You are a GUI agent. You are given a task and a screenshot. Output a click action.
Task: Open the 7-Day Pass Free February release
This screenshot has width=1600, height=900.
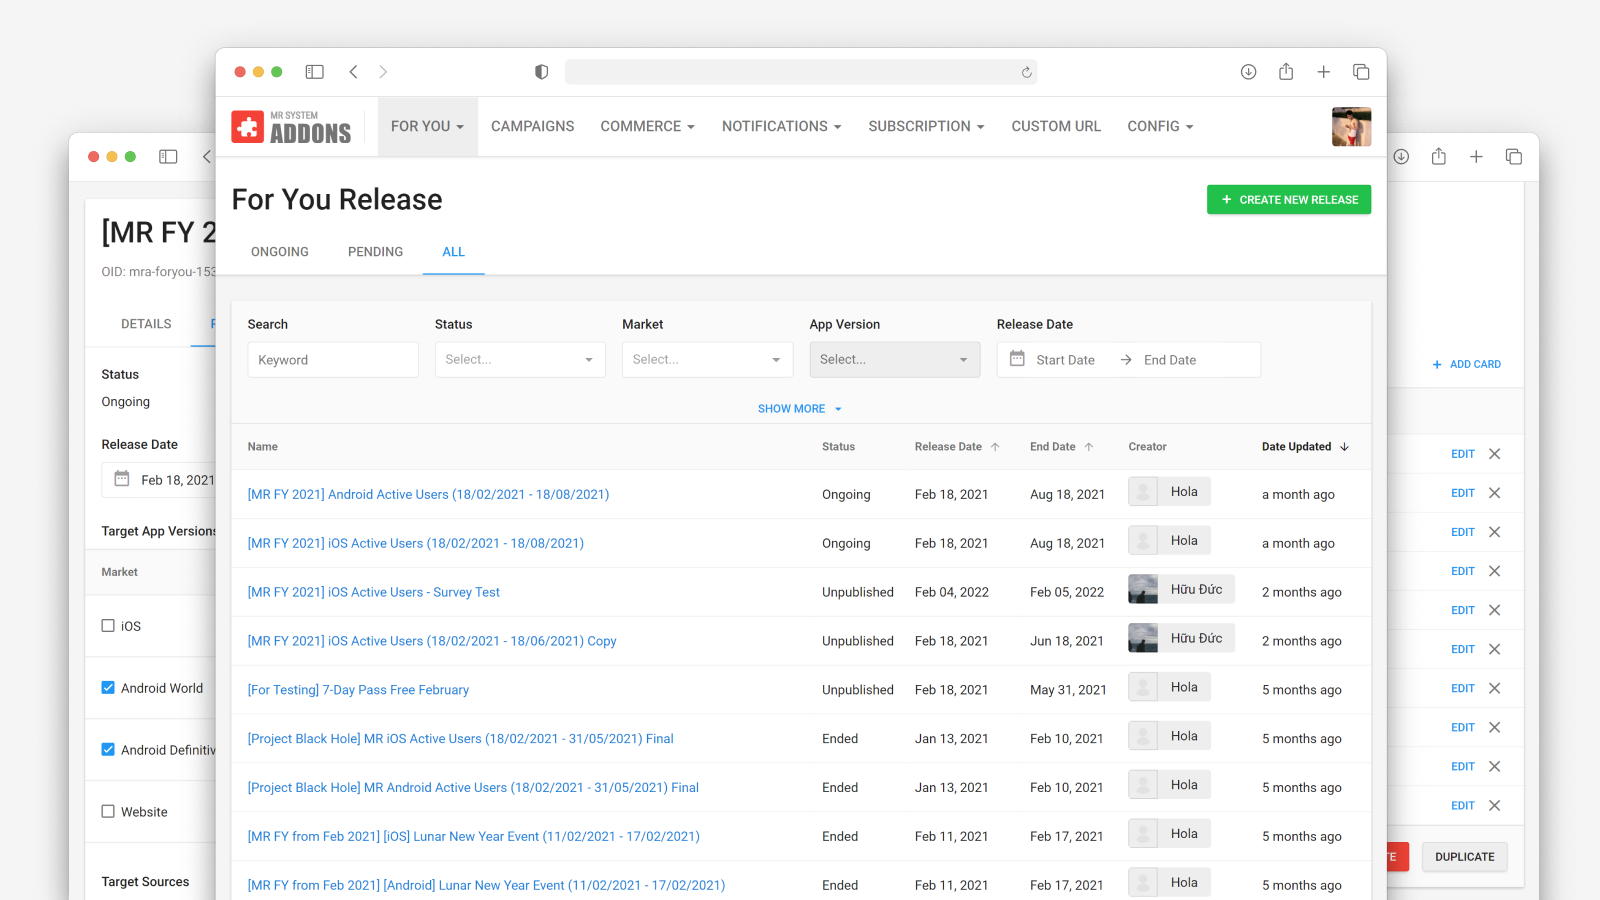[358, 690]
